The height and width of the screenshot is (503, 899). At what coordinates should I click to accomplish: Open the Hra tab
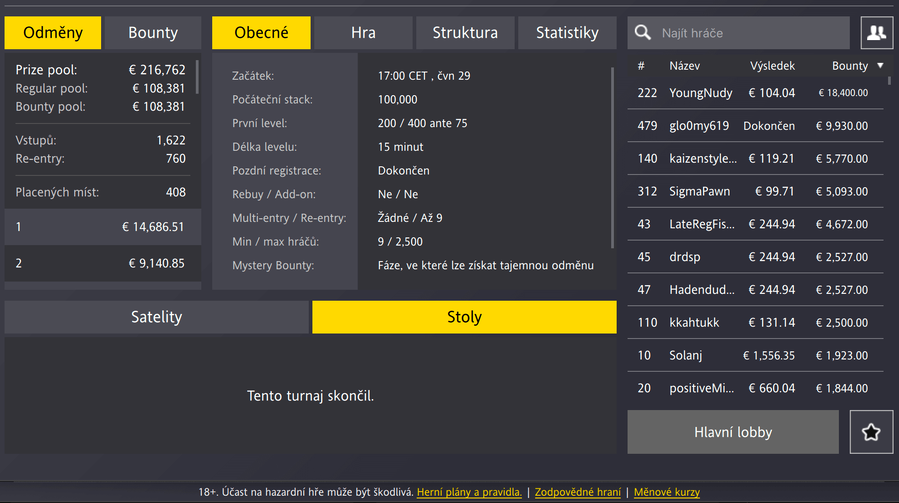point(363,33)
